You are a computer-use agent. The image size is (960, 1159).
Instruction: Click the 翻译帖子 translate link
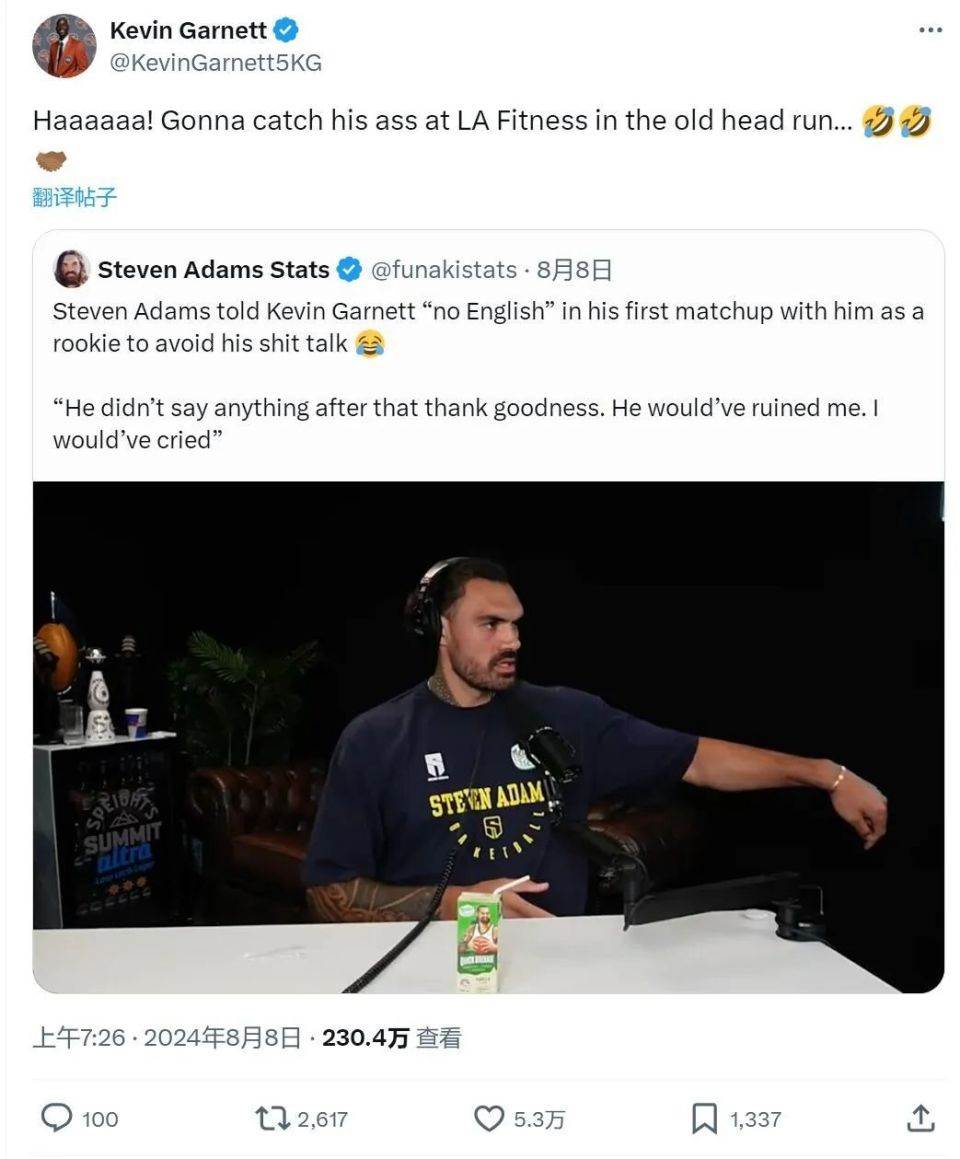click(x=75, y=197)
